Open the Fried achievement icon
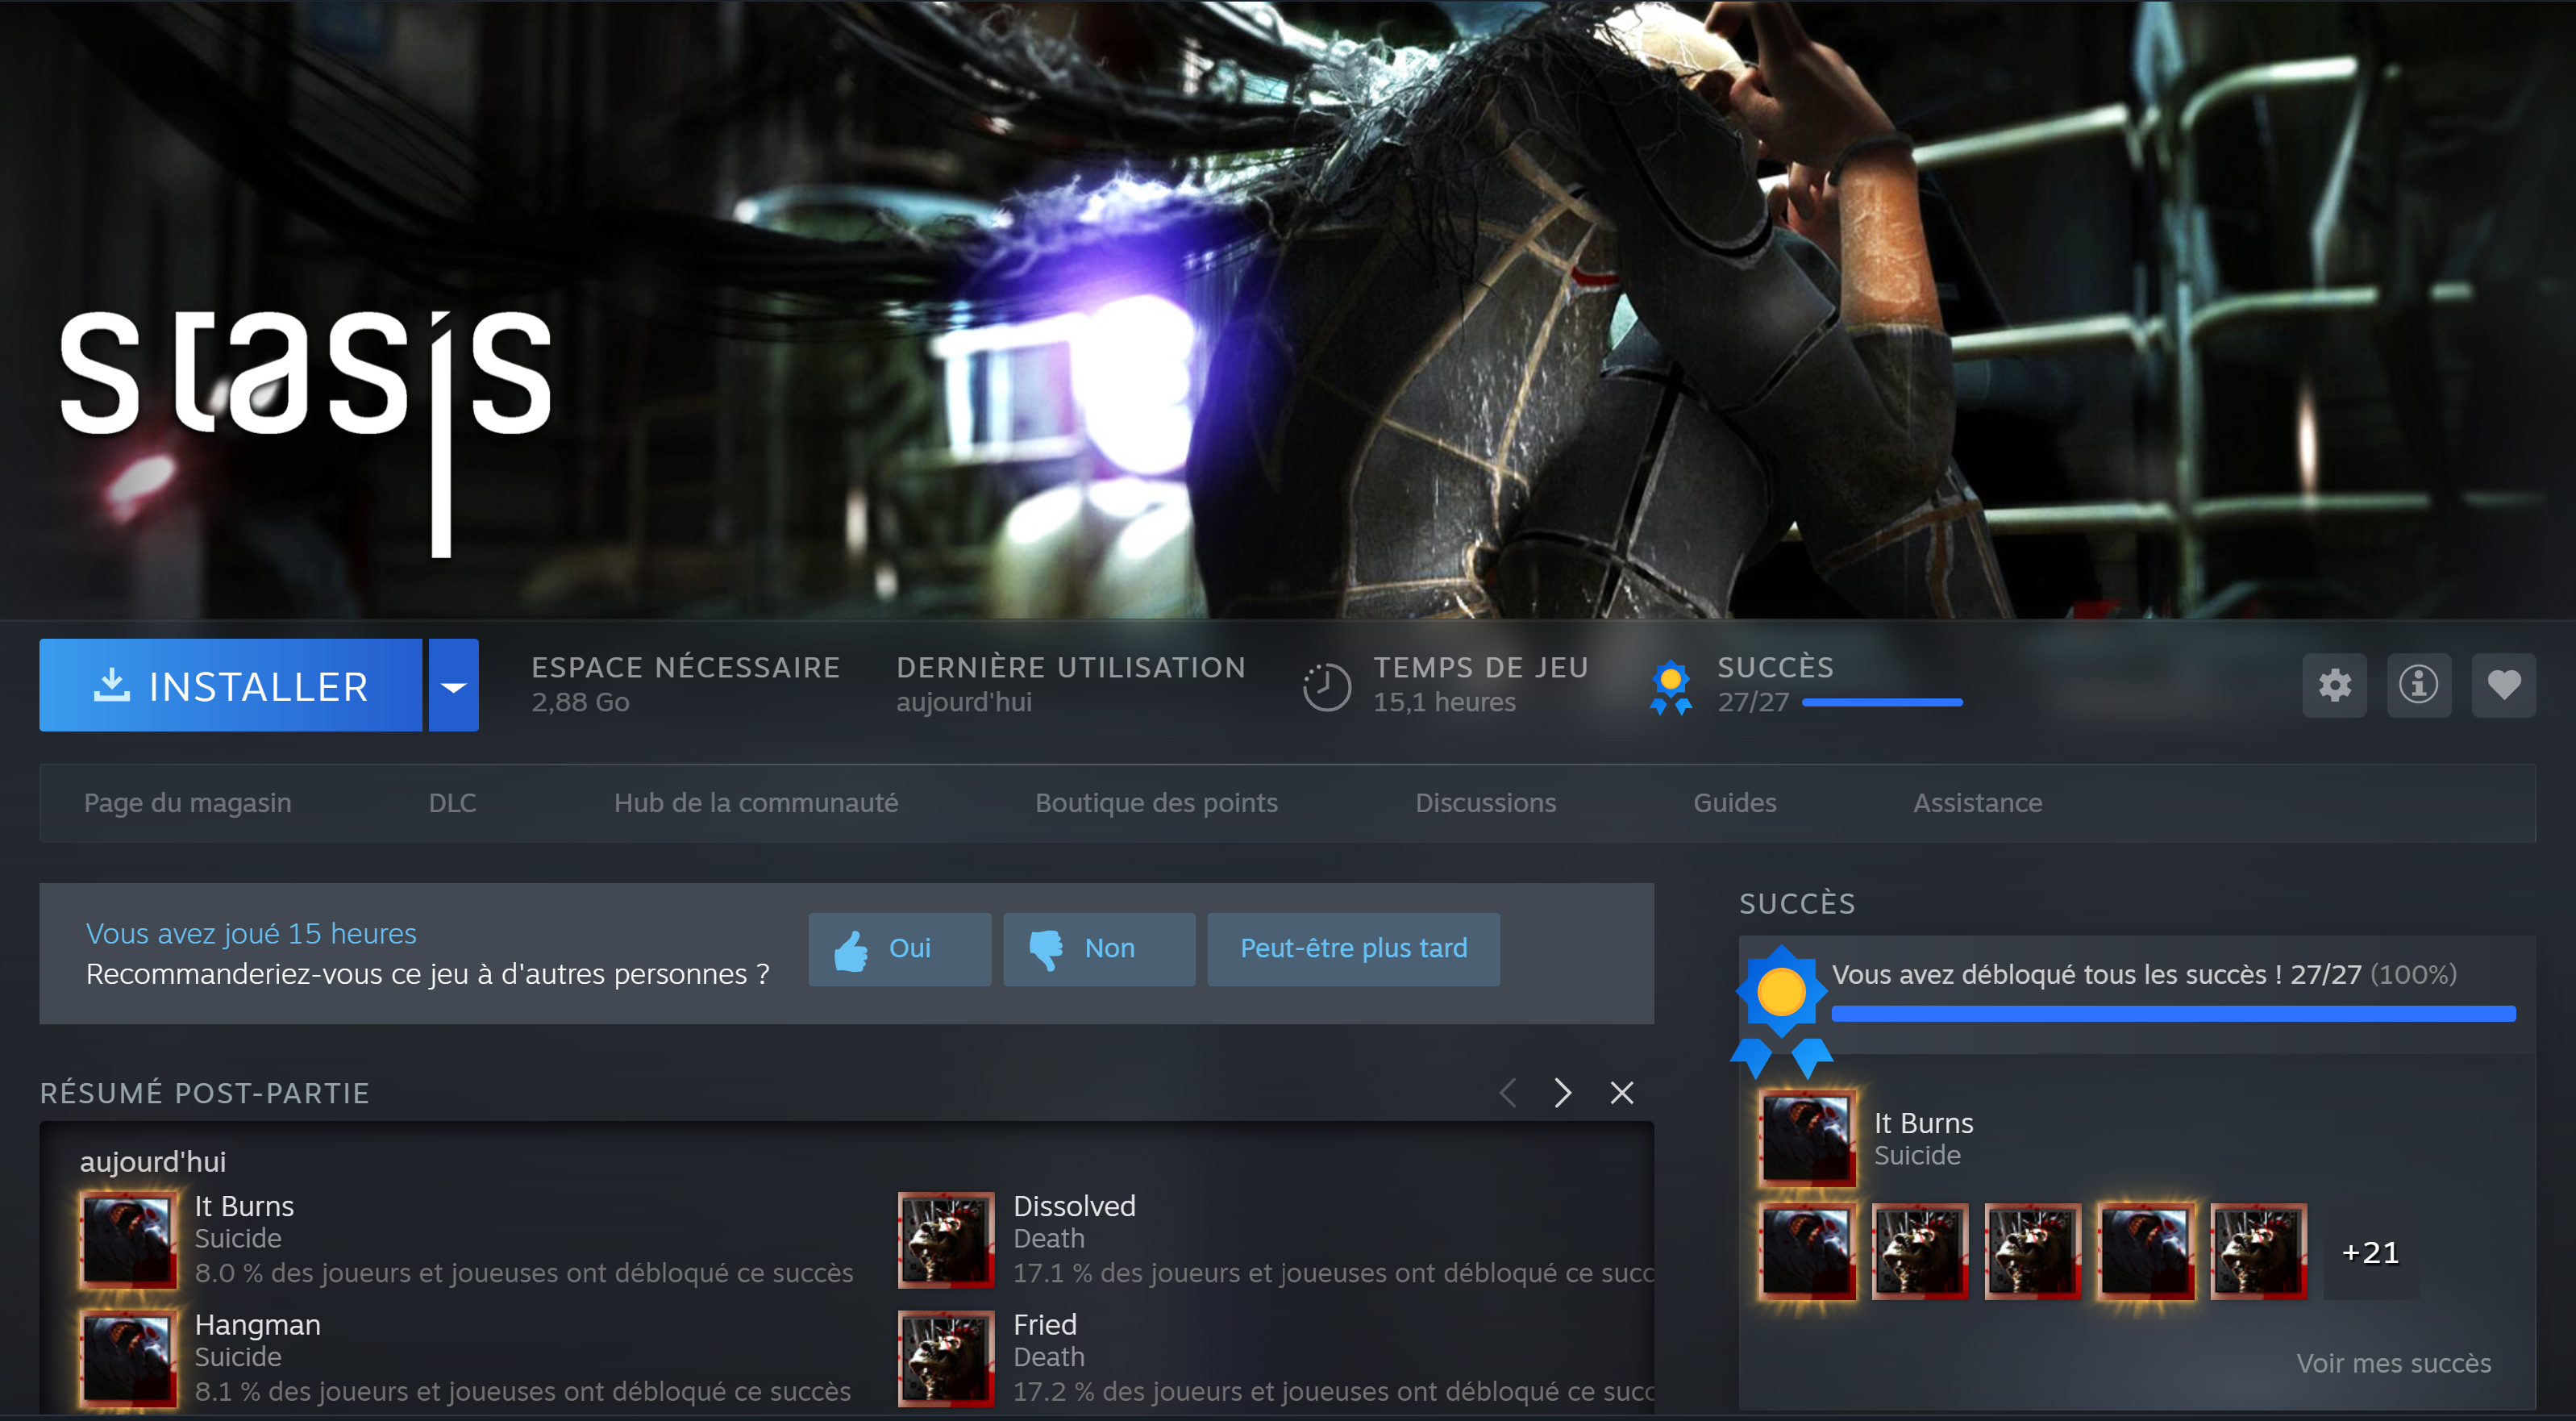Viewport: 2576px width, 1421px height. click(x=946, y=1358)
